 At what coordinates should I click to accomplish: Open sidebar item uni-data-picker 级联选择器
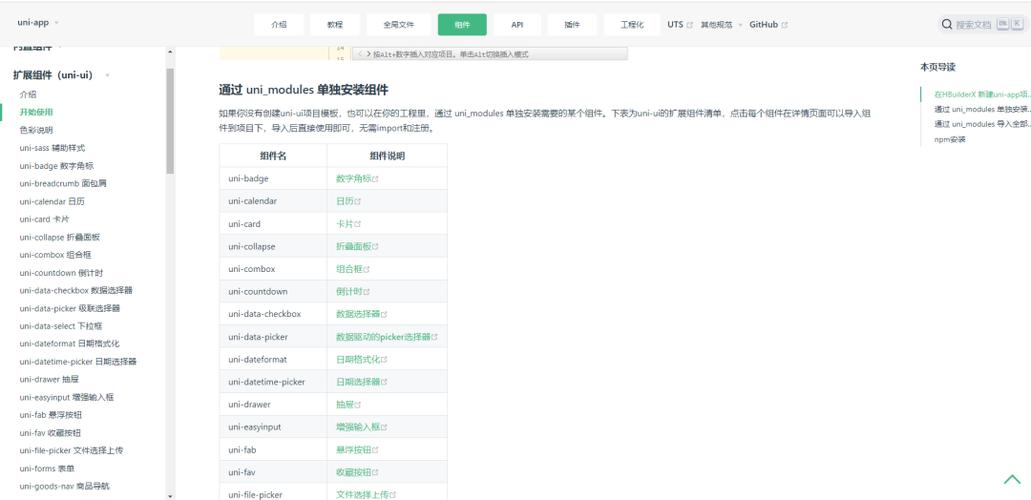70,308
